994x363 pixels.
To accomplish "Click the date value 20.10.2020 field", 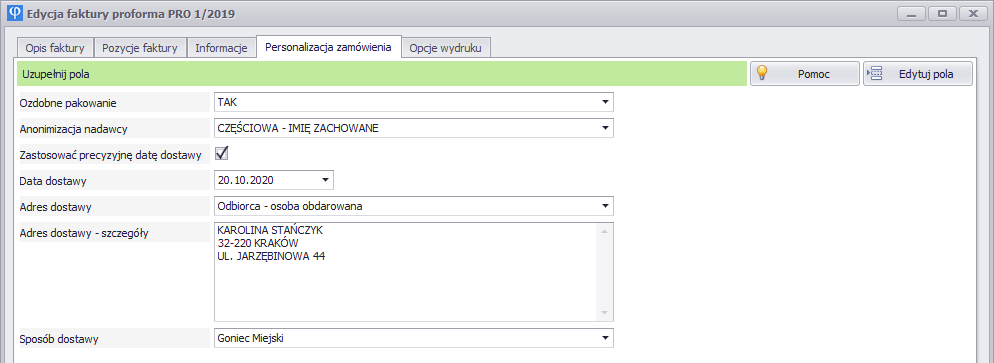I will pos(266,180).
